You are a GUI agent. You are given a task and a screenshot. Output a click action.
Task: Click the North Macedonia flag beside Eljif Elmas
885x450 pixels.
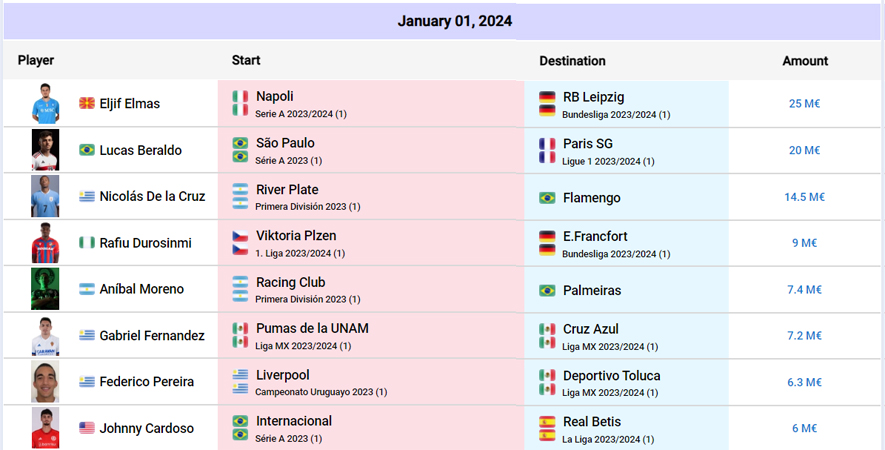[x=86, y=103]
